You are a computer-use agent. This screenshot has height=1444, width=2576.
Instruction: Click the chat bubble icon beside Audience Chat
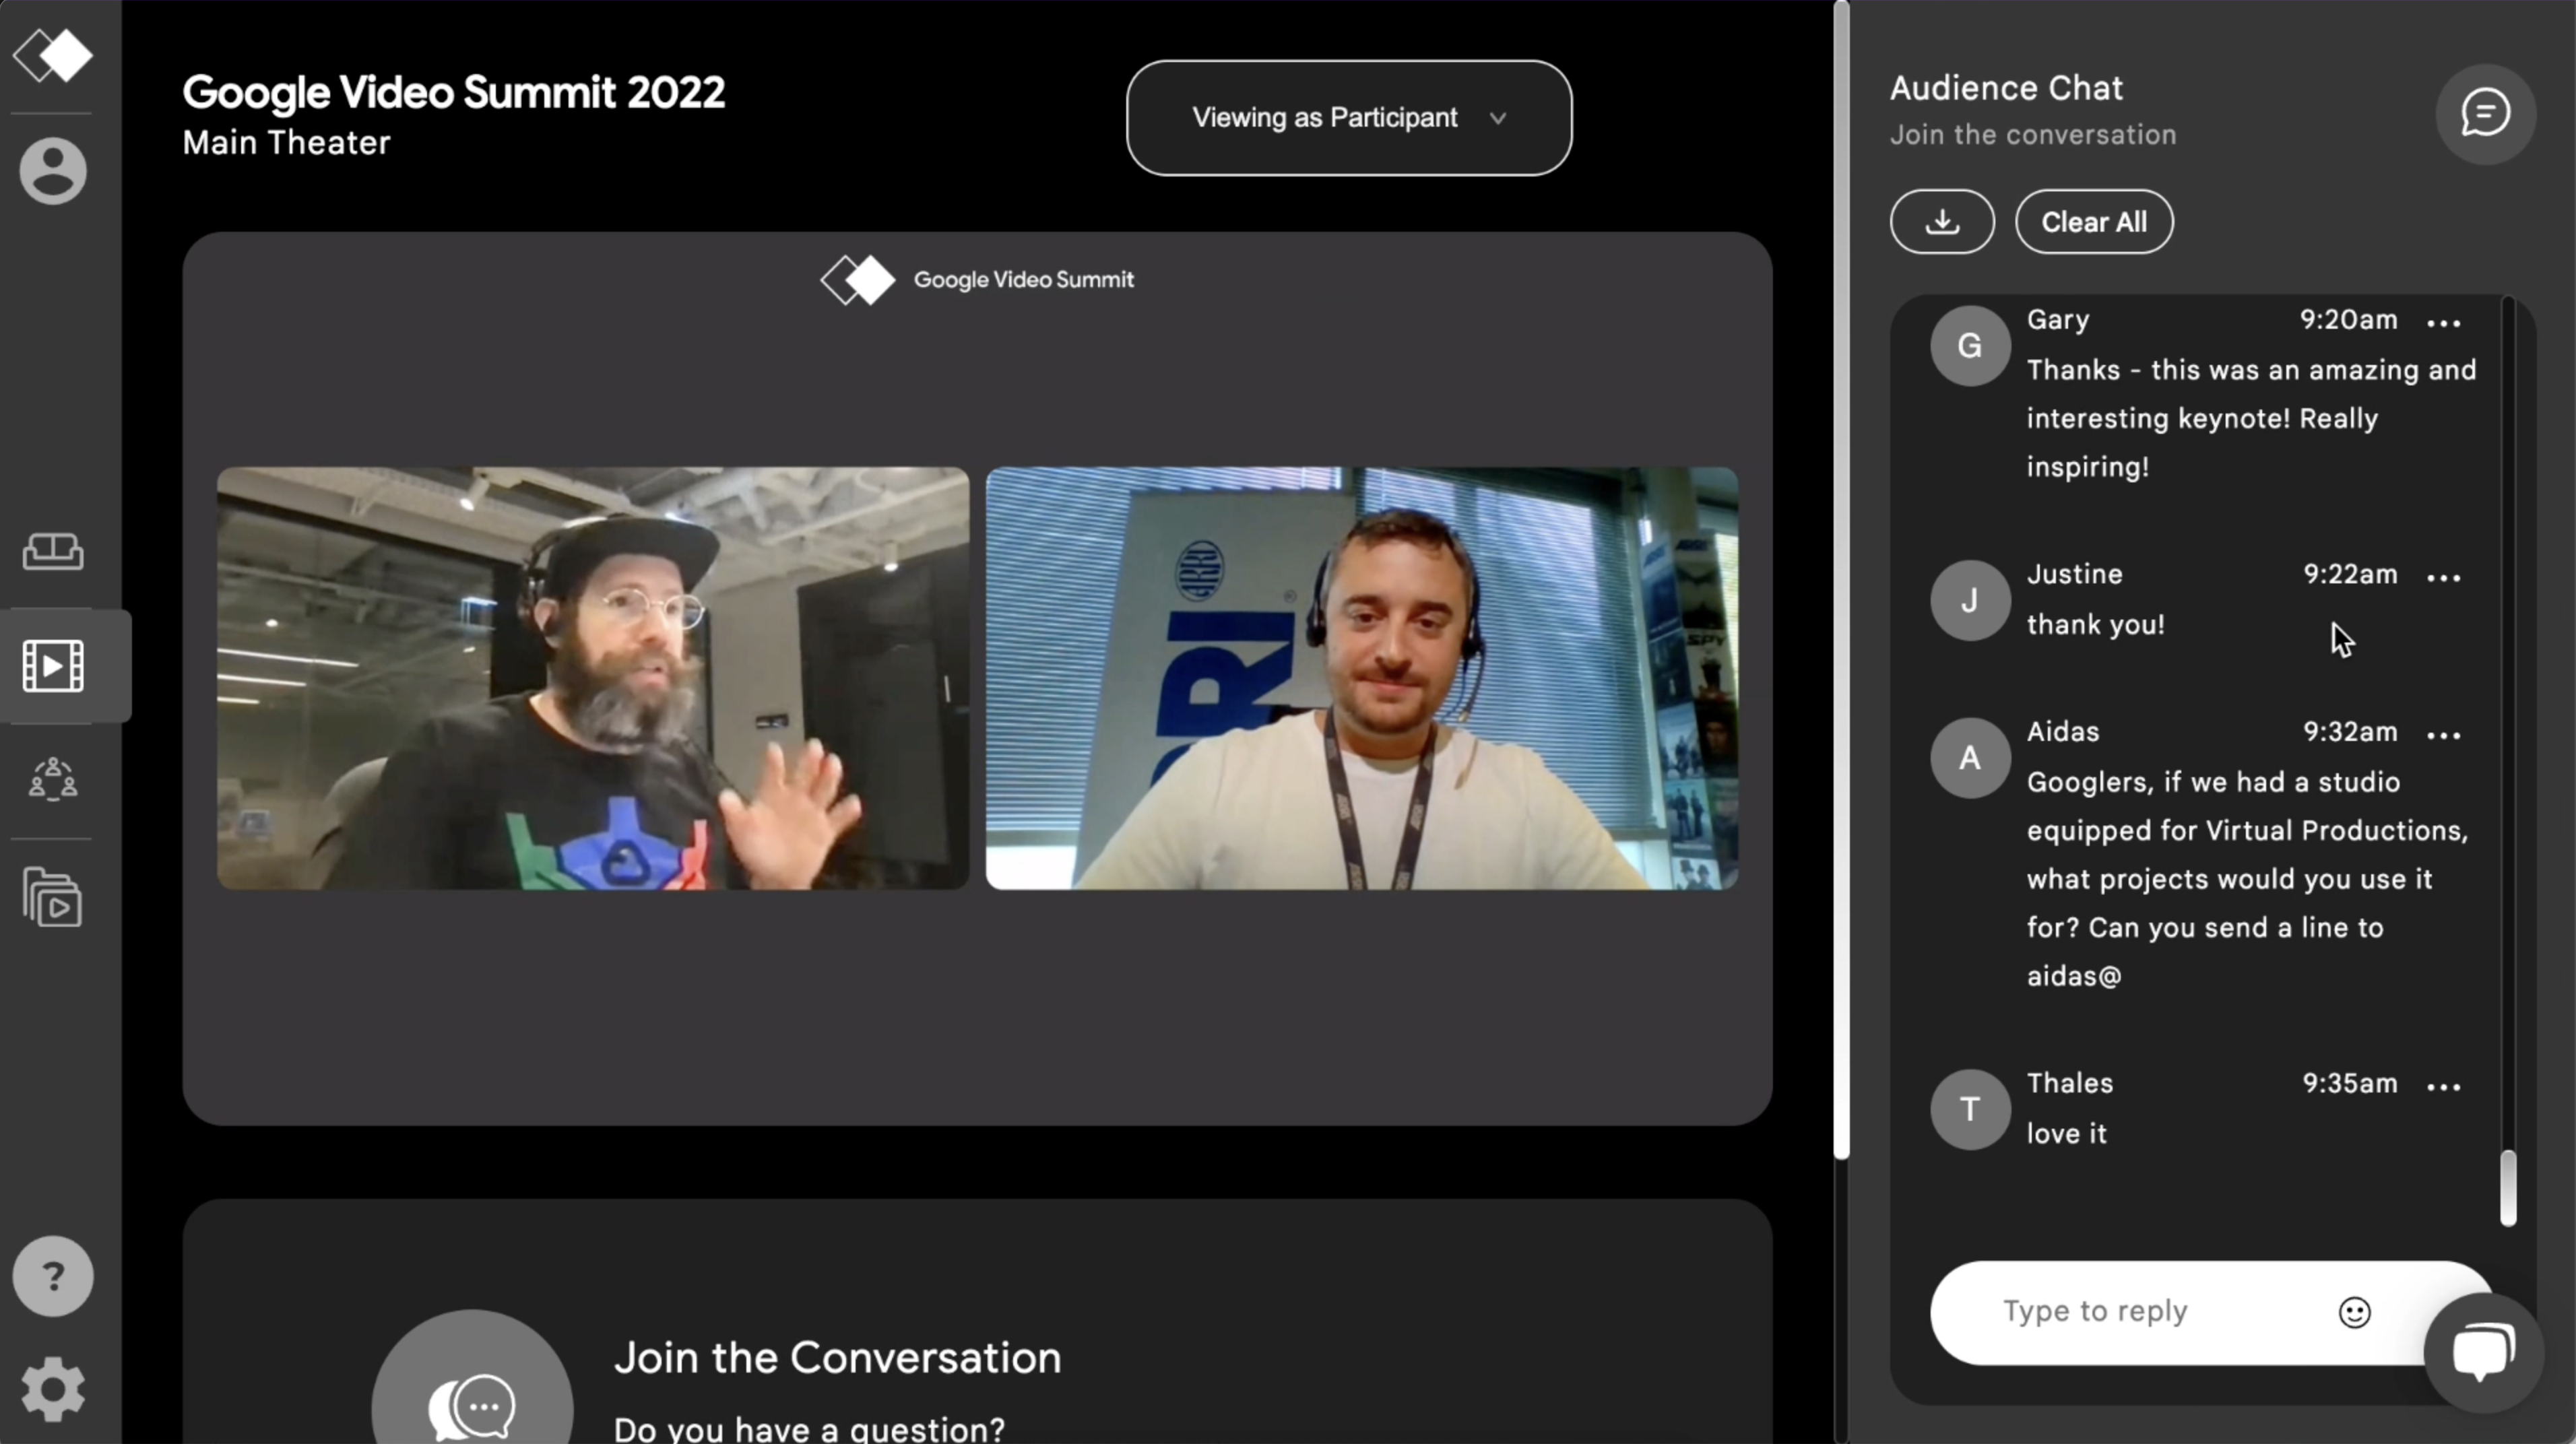(x=2485, y=113)
